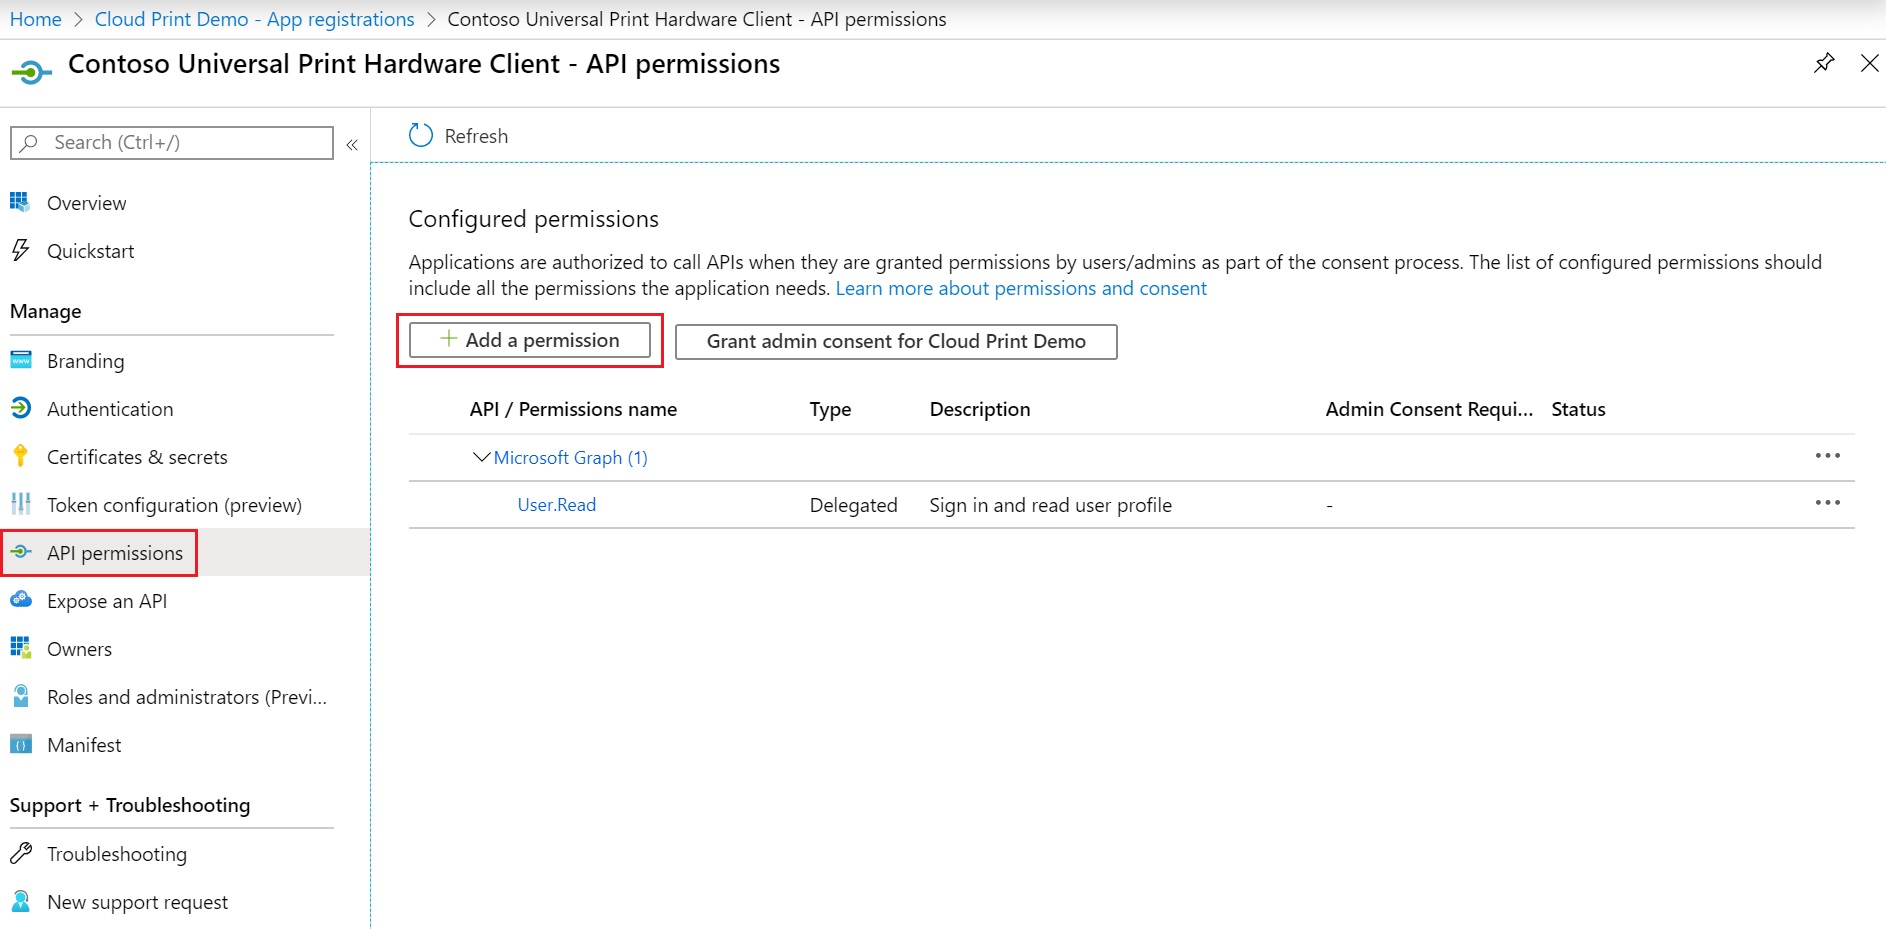Open Cloud Print Demo - App registrations breadcrumb
Image resolution: width=1886 pixels, height=929 pixels.
(x=254, y=19)
